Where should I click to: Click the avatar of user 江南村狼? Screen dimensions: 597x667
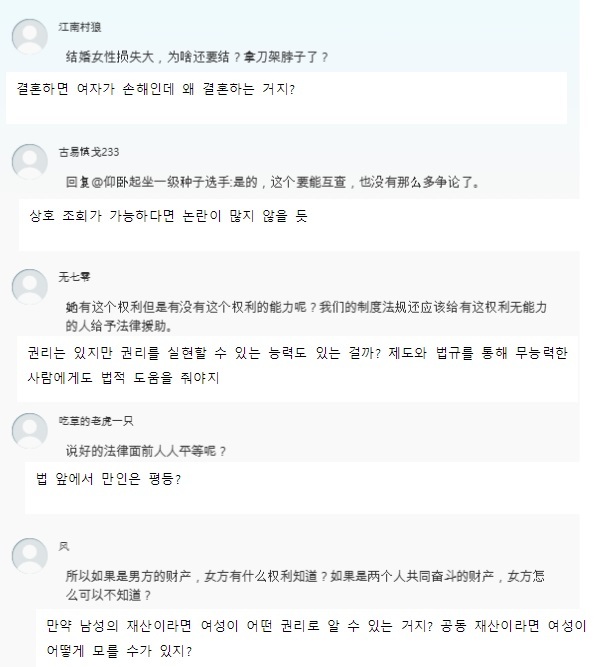click(x=30, y=37)
